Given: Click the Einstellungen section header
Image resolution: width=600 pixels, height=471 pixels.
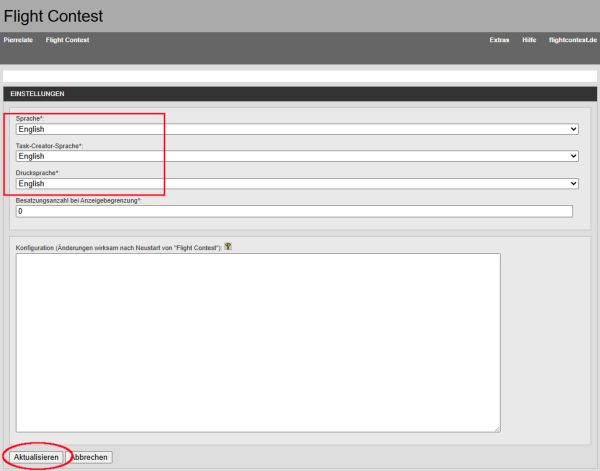Looking at the screenshot, I should pyautogui.click(x=37, y=94).
